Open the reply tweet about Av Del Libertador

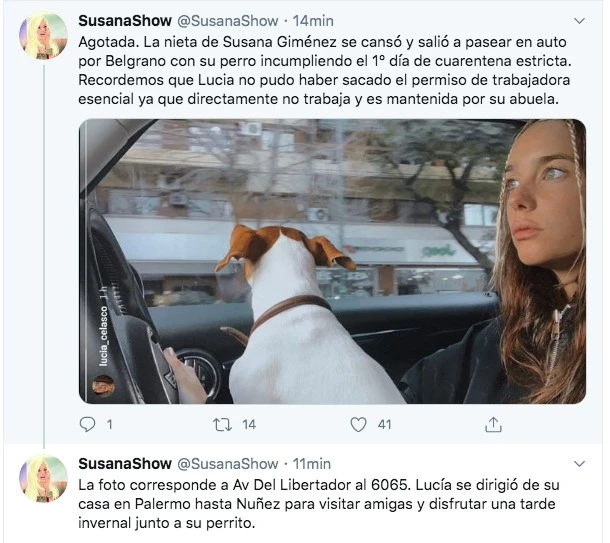319,504
